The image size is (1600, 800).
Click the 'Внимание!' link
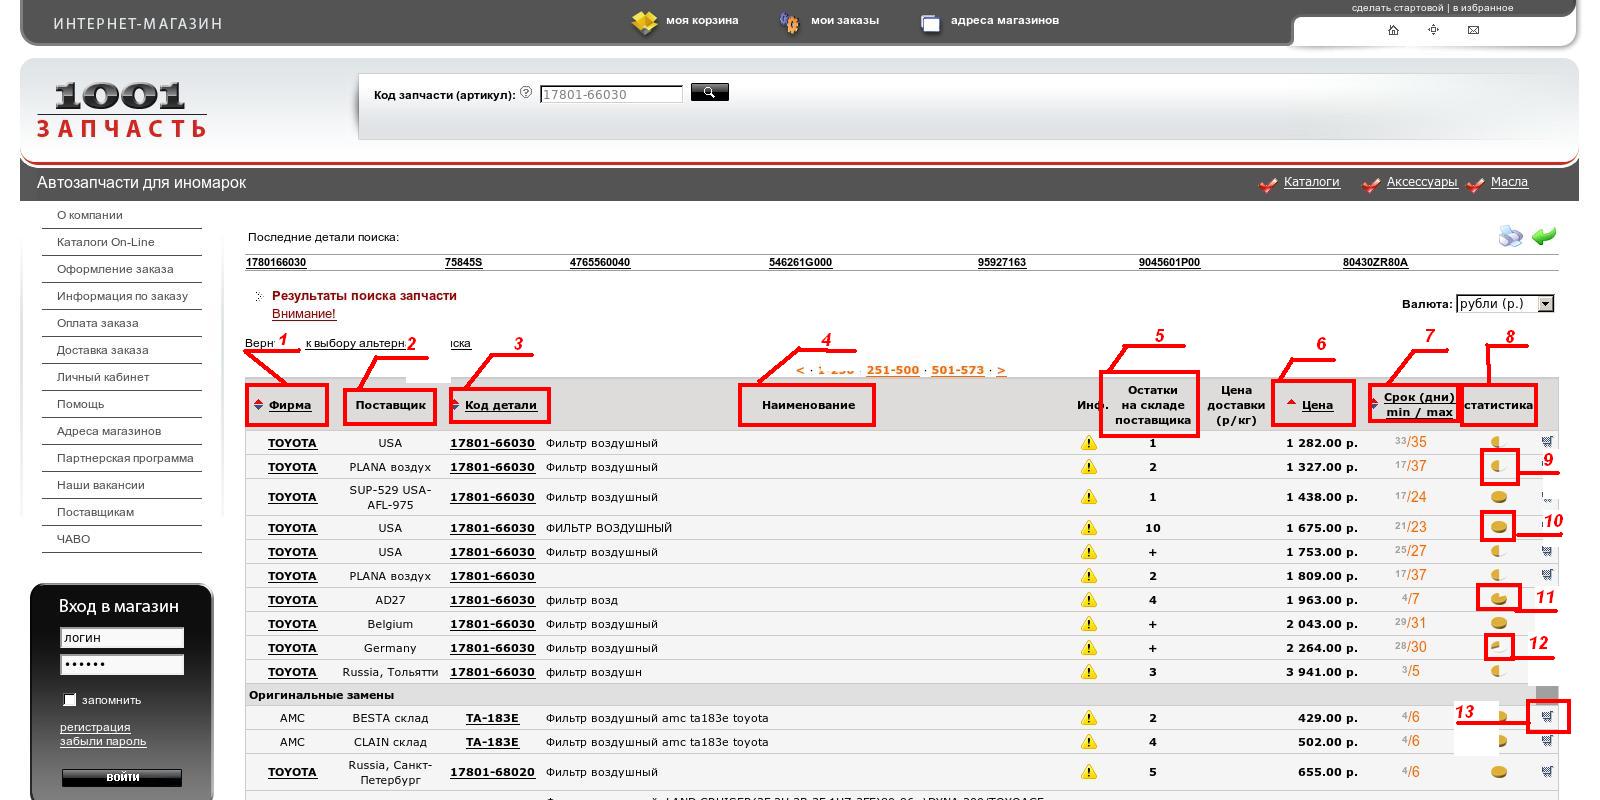click(303, 314)
